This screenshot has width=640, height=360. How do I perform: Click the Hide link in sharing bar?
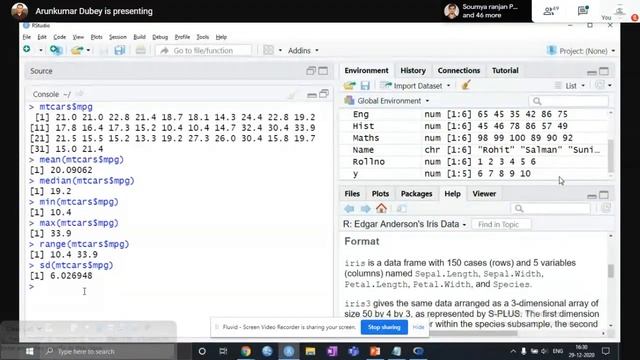[x=418, y=327]
